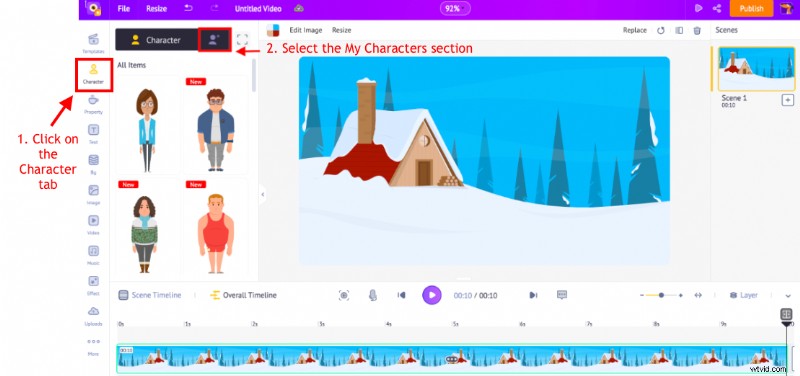Click the Animaker logo home icon
The image size is (800, 376).
[93, 9]
